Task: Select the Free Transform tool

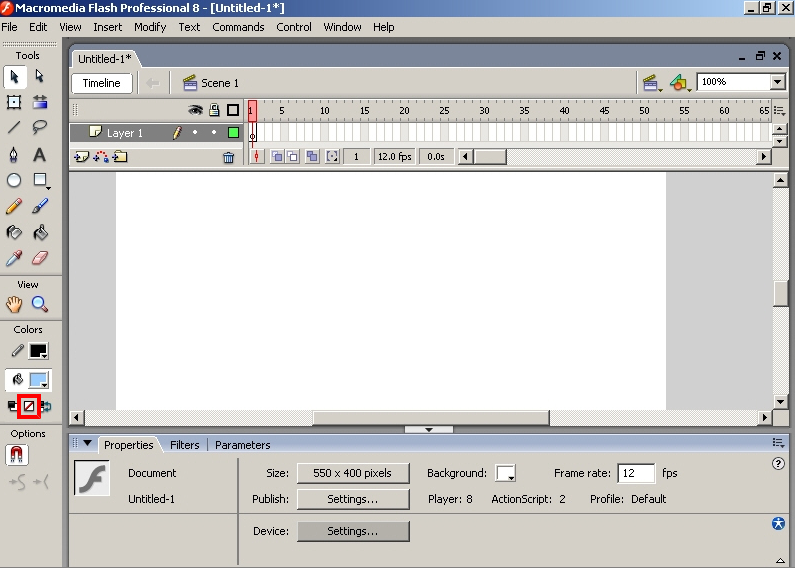Action: pyautogui.click(x=14, y=102)
